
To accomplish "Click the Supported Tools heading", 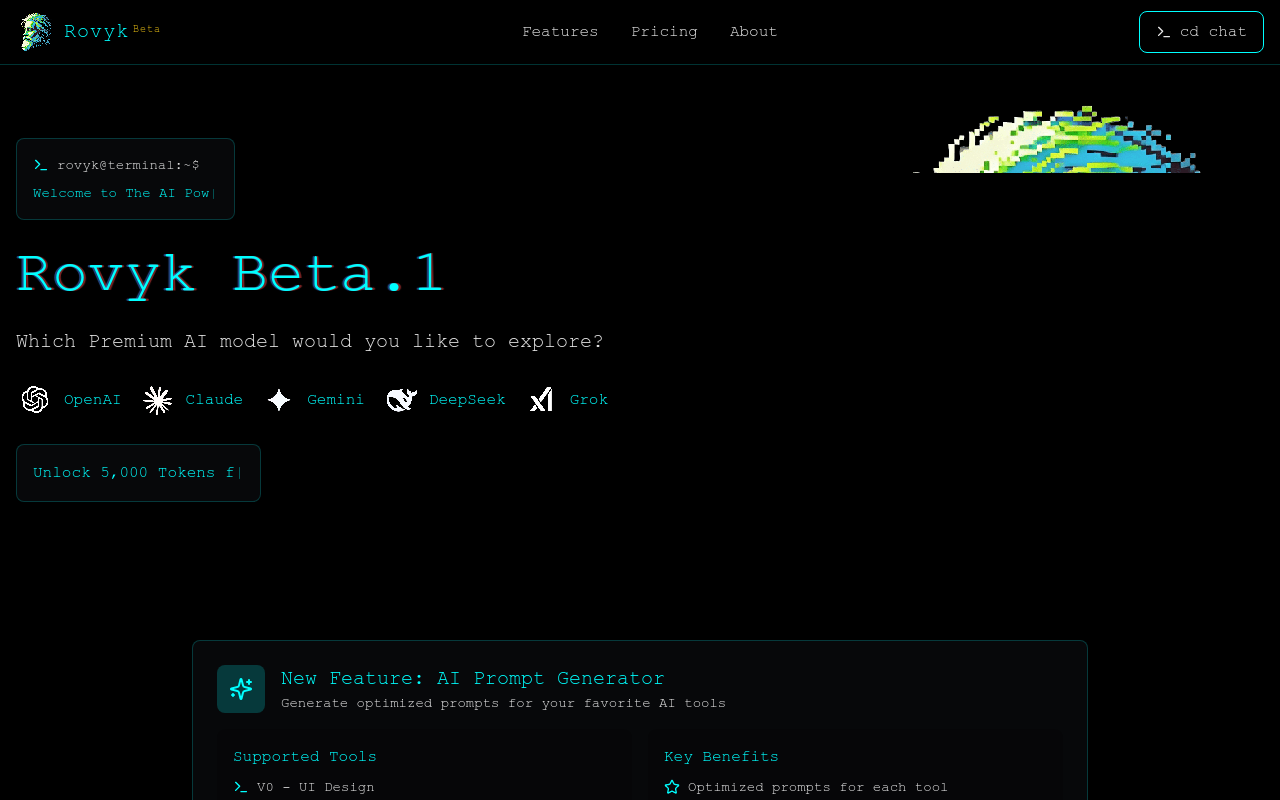I will coord(305,757).
